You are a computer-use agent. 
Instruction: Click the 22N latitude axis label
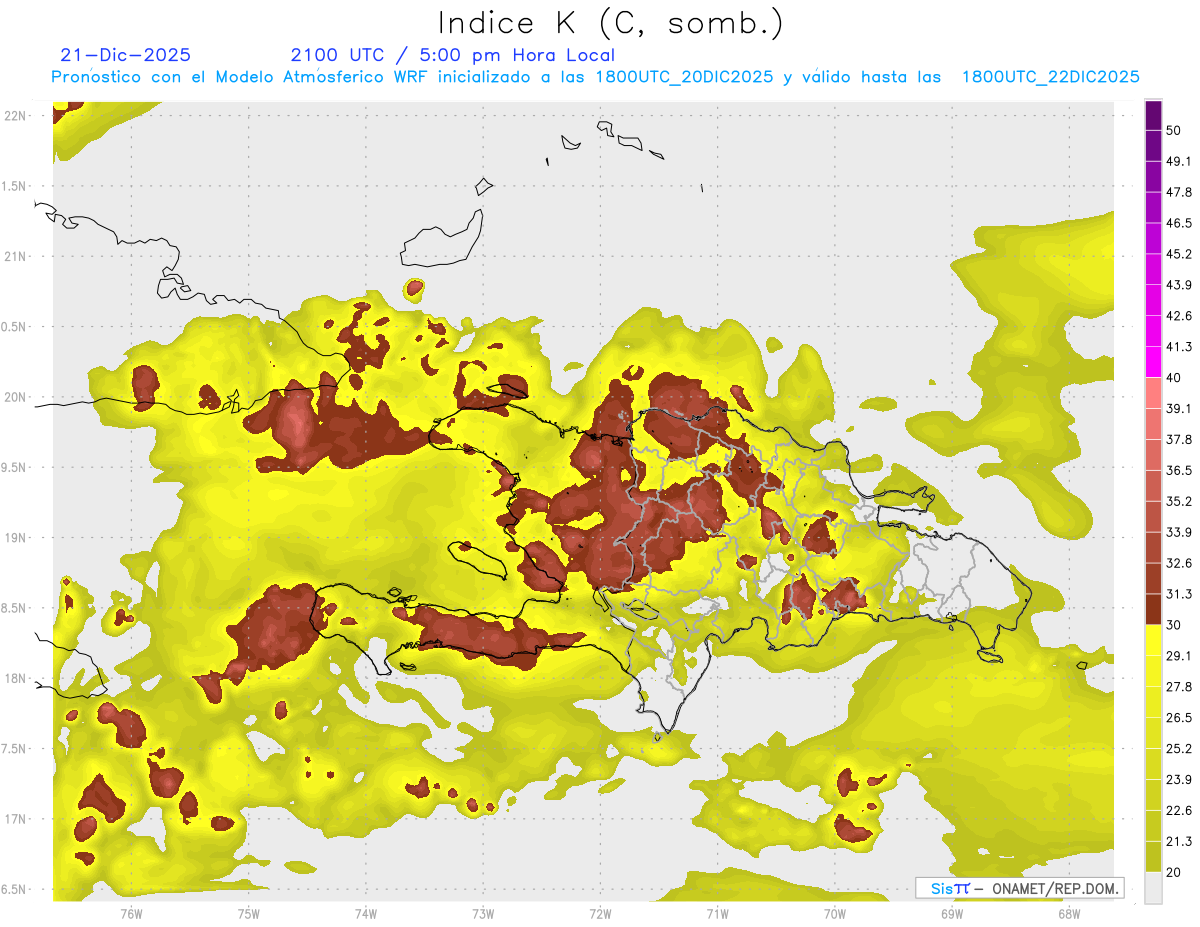coord(16,115)
